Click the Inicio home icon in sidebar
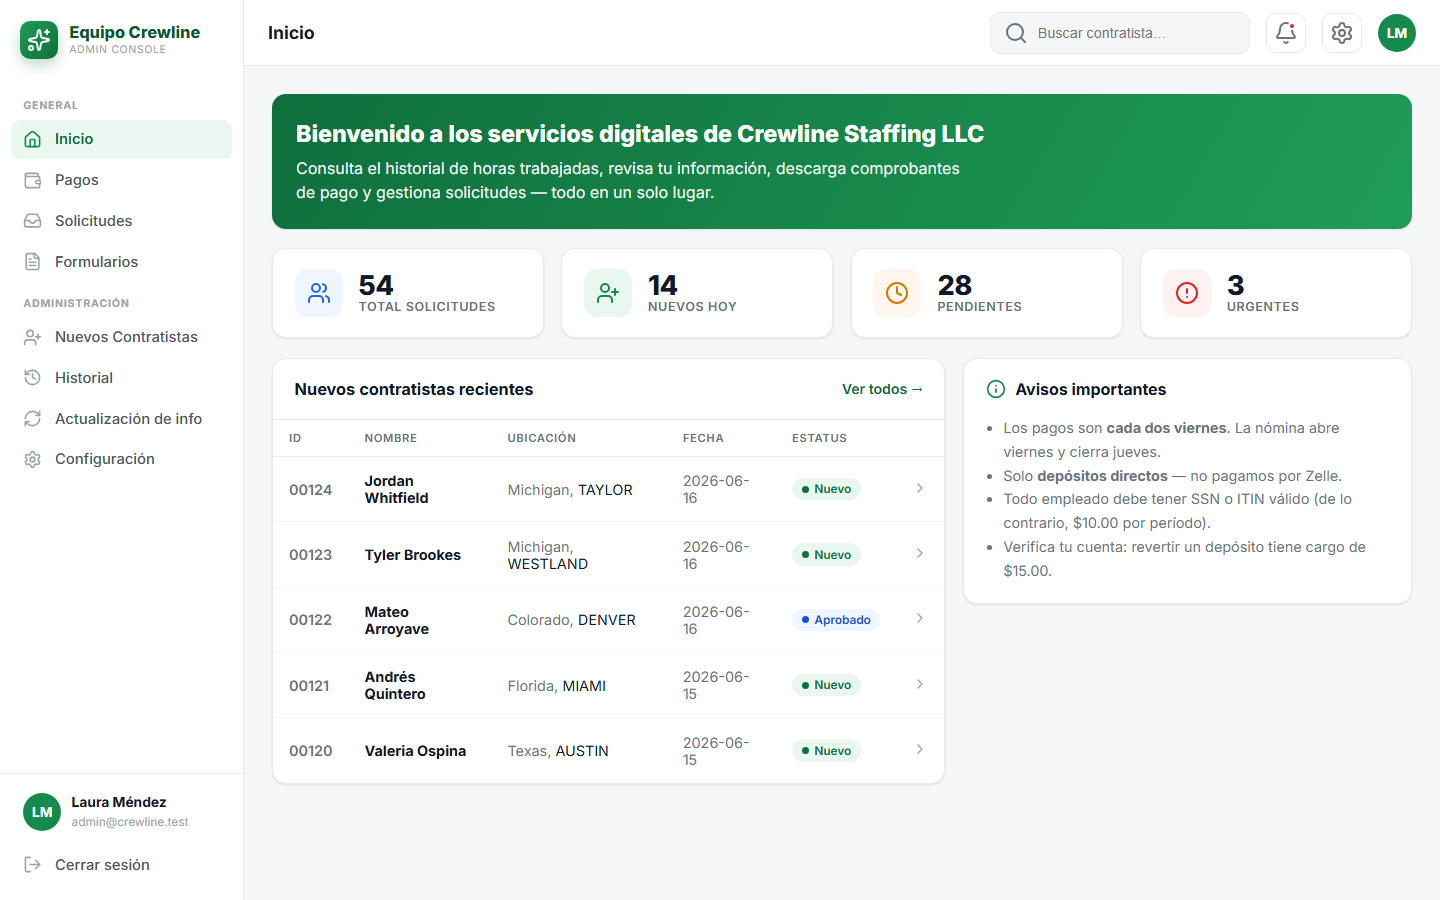This screenshot has height=900, width=1440. (33, 139)
